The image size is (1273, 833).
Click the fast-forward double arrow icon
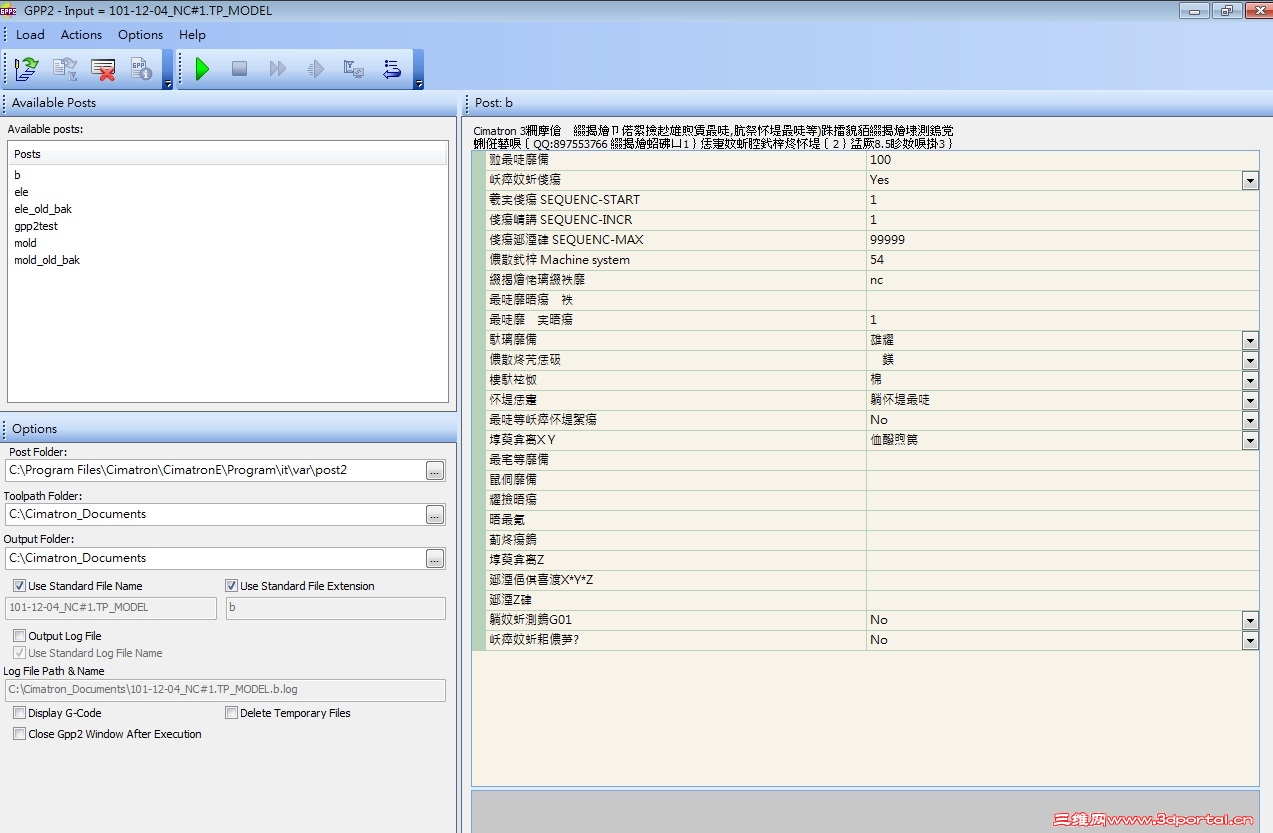coord(277,69)
